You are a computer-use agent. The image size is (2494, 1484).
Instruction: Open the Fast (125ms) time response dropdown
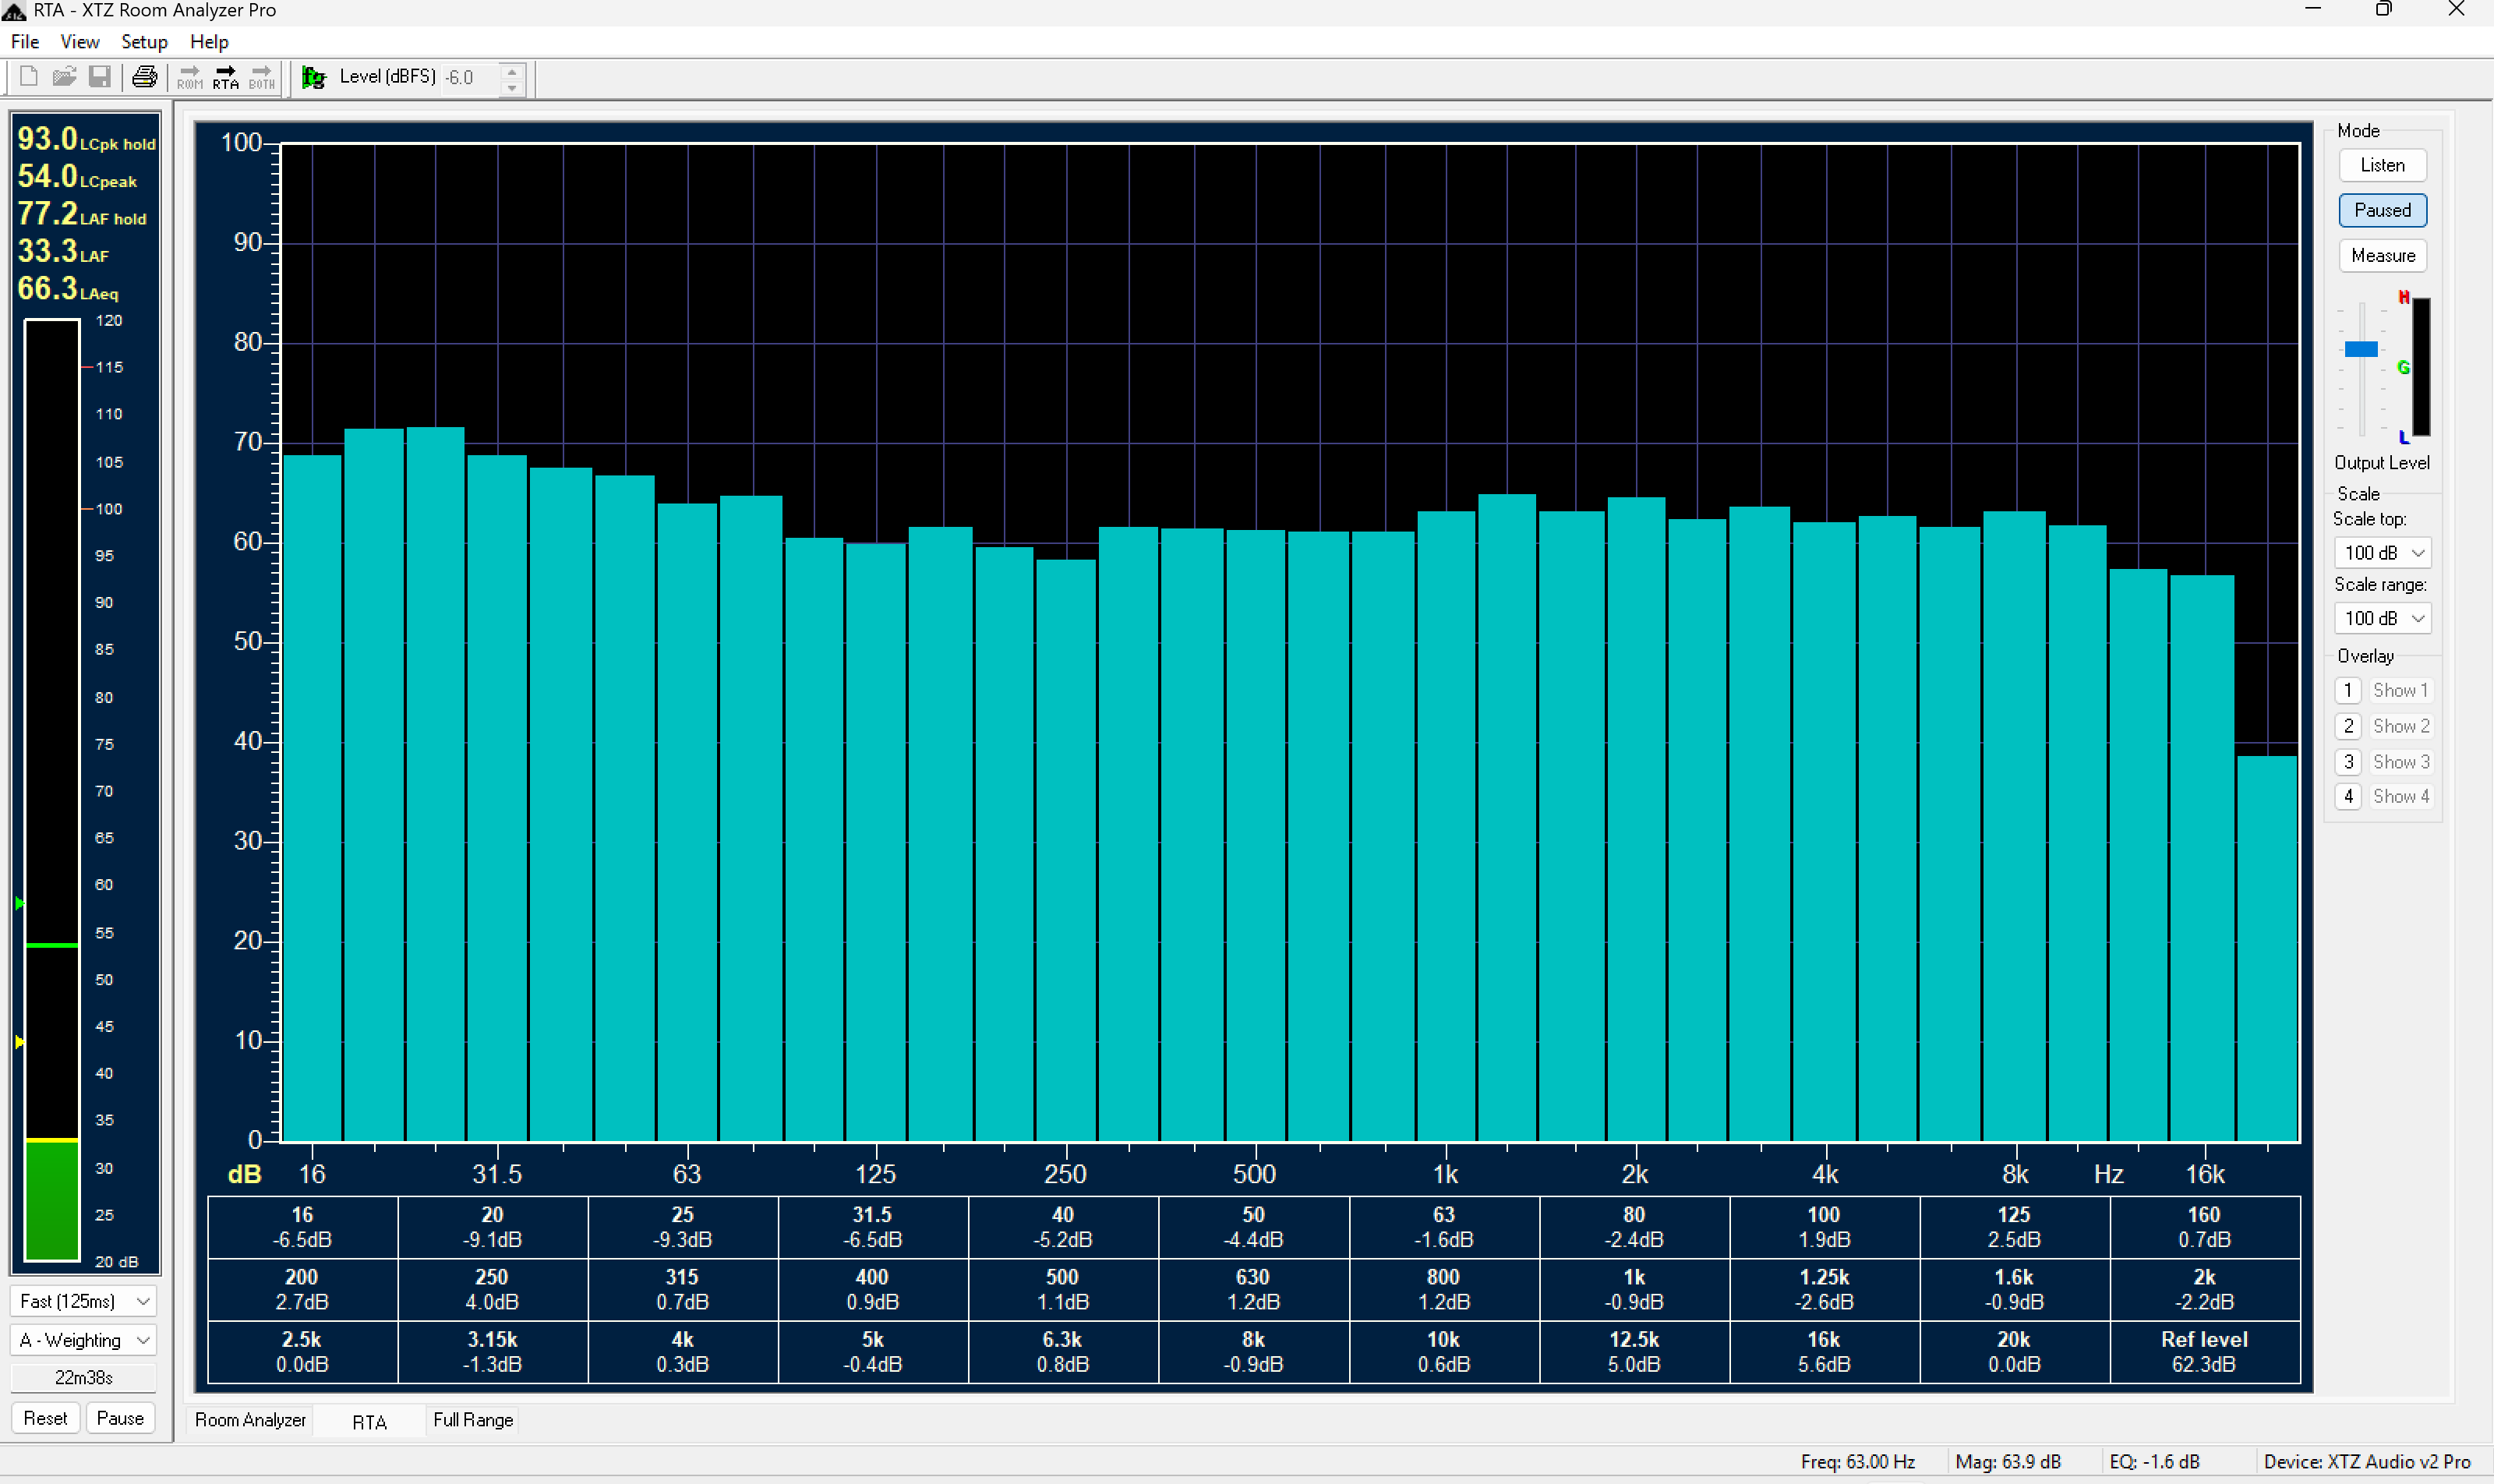(x=84, y=1301)
